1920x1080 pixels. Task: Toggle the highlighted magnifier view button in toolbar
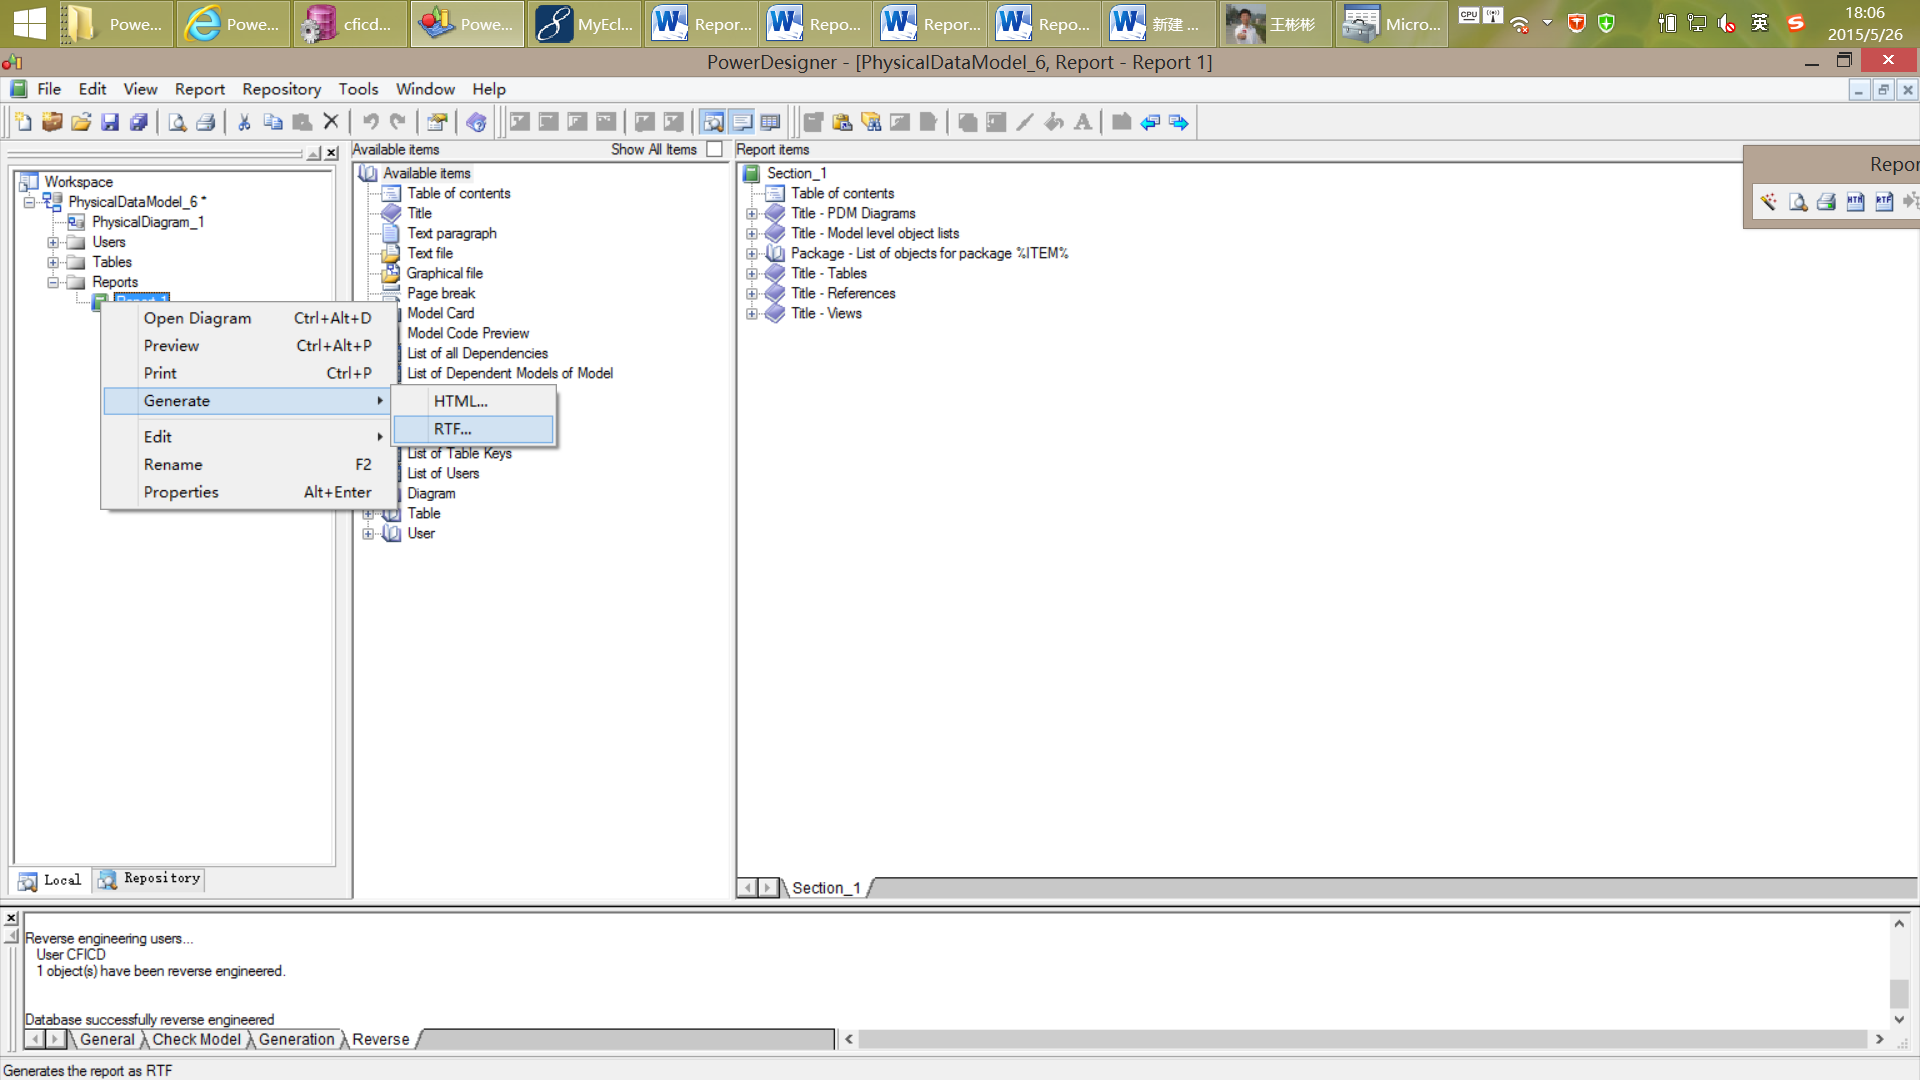pyautogui.click(x=713, y=122)
